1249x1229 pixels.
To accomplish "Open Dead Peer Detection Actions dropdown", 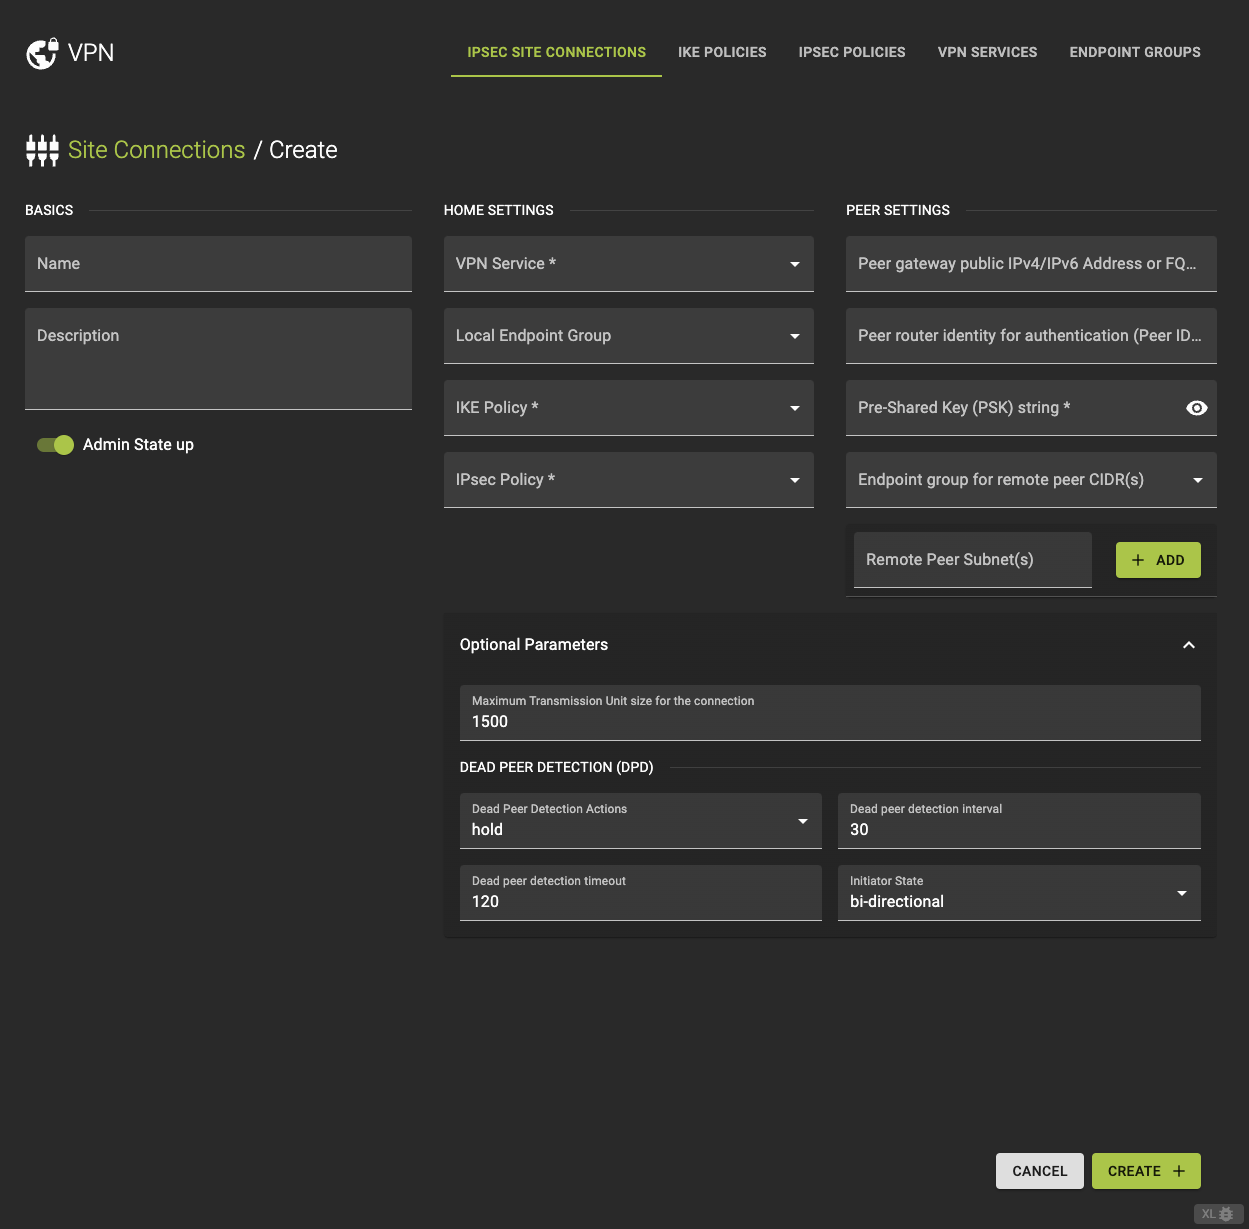I will [640, 821].
